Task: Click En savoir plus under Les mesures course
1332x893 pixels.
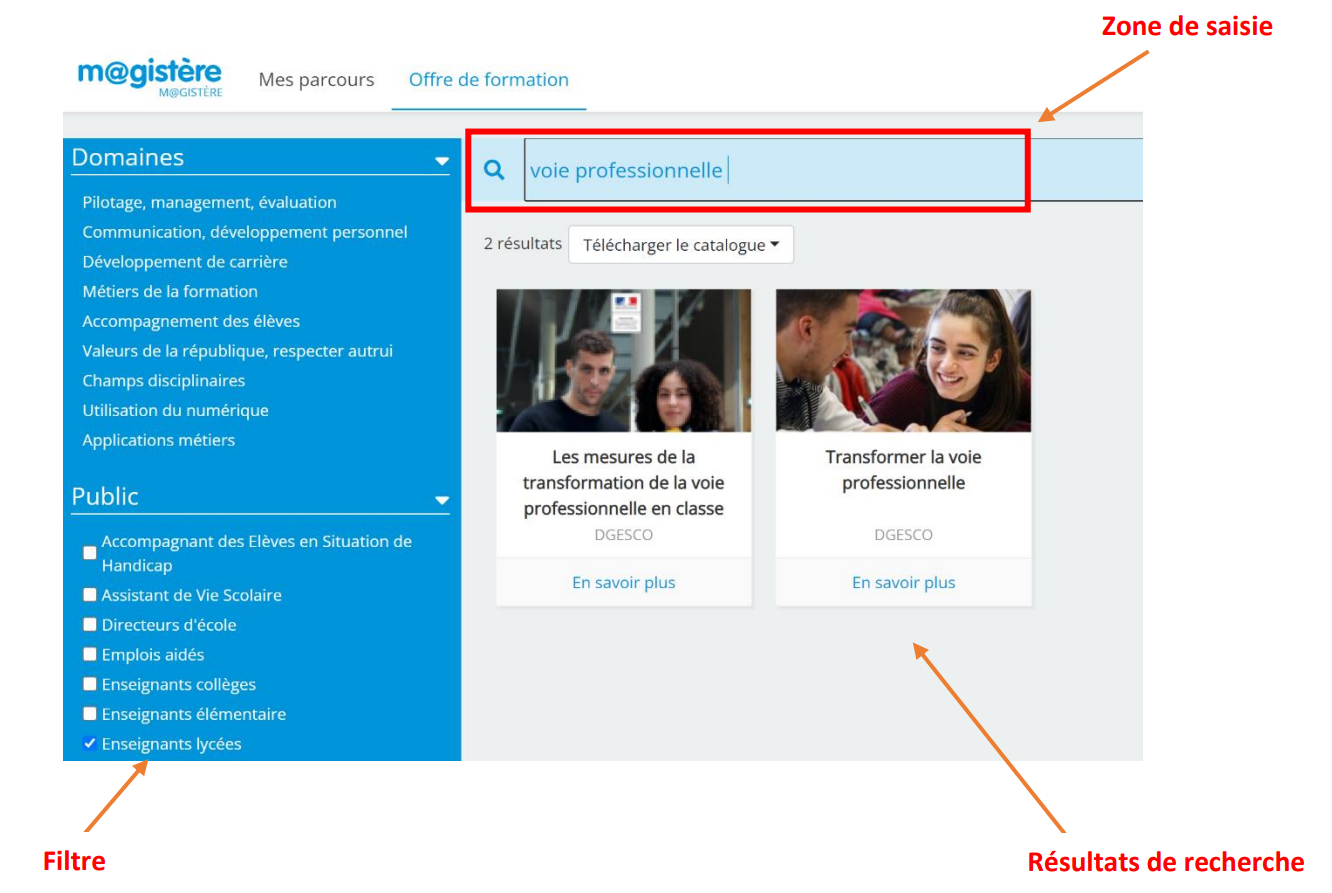Action: [x=623, y=582]
